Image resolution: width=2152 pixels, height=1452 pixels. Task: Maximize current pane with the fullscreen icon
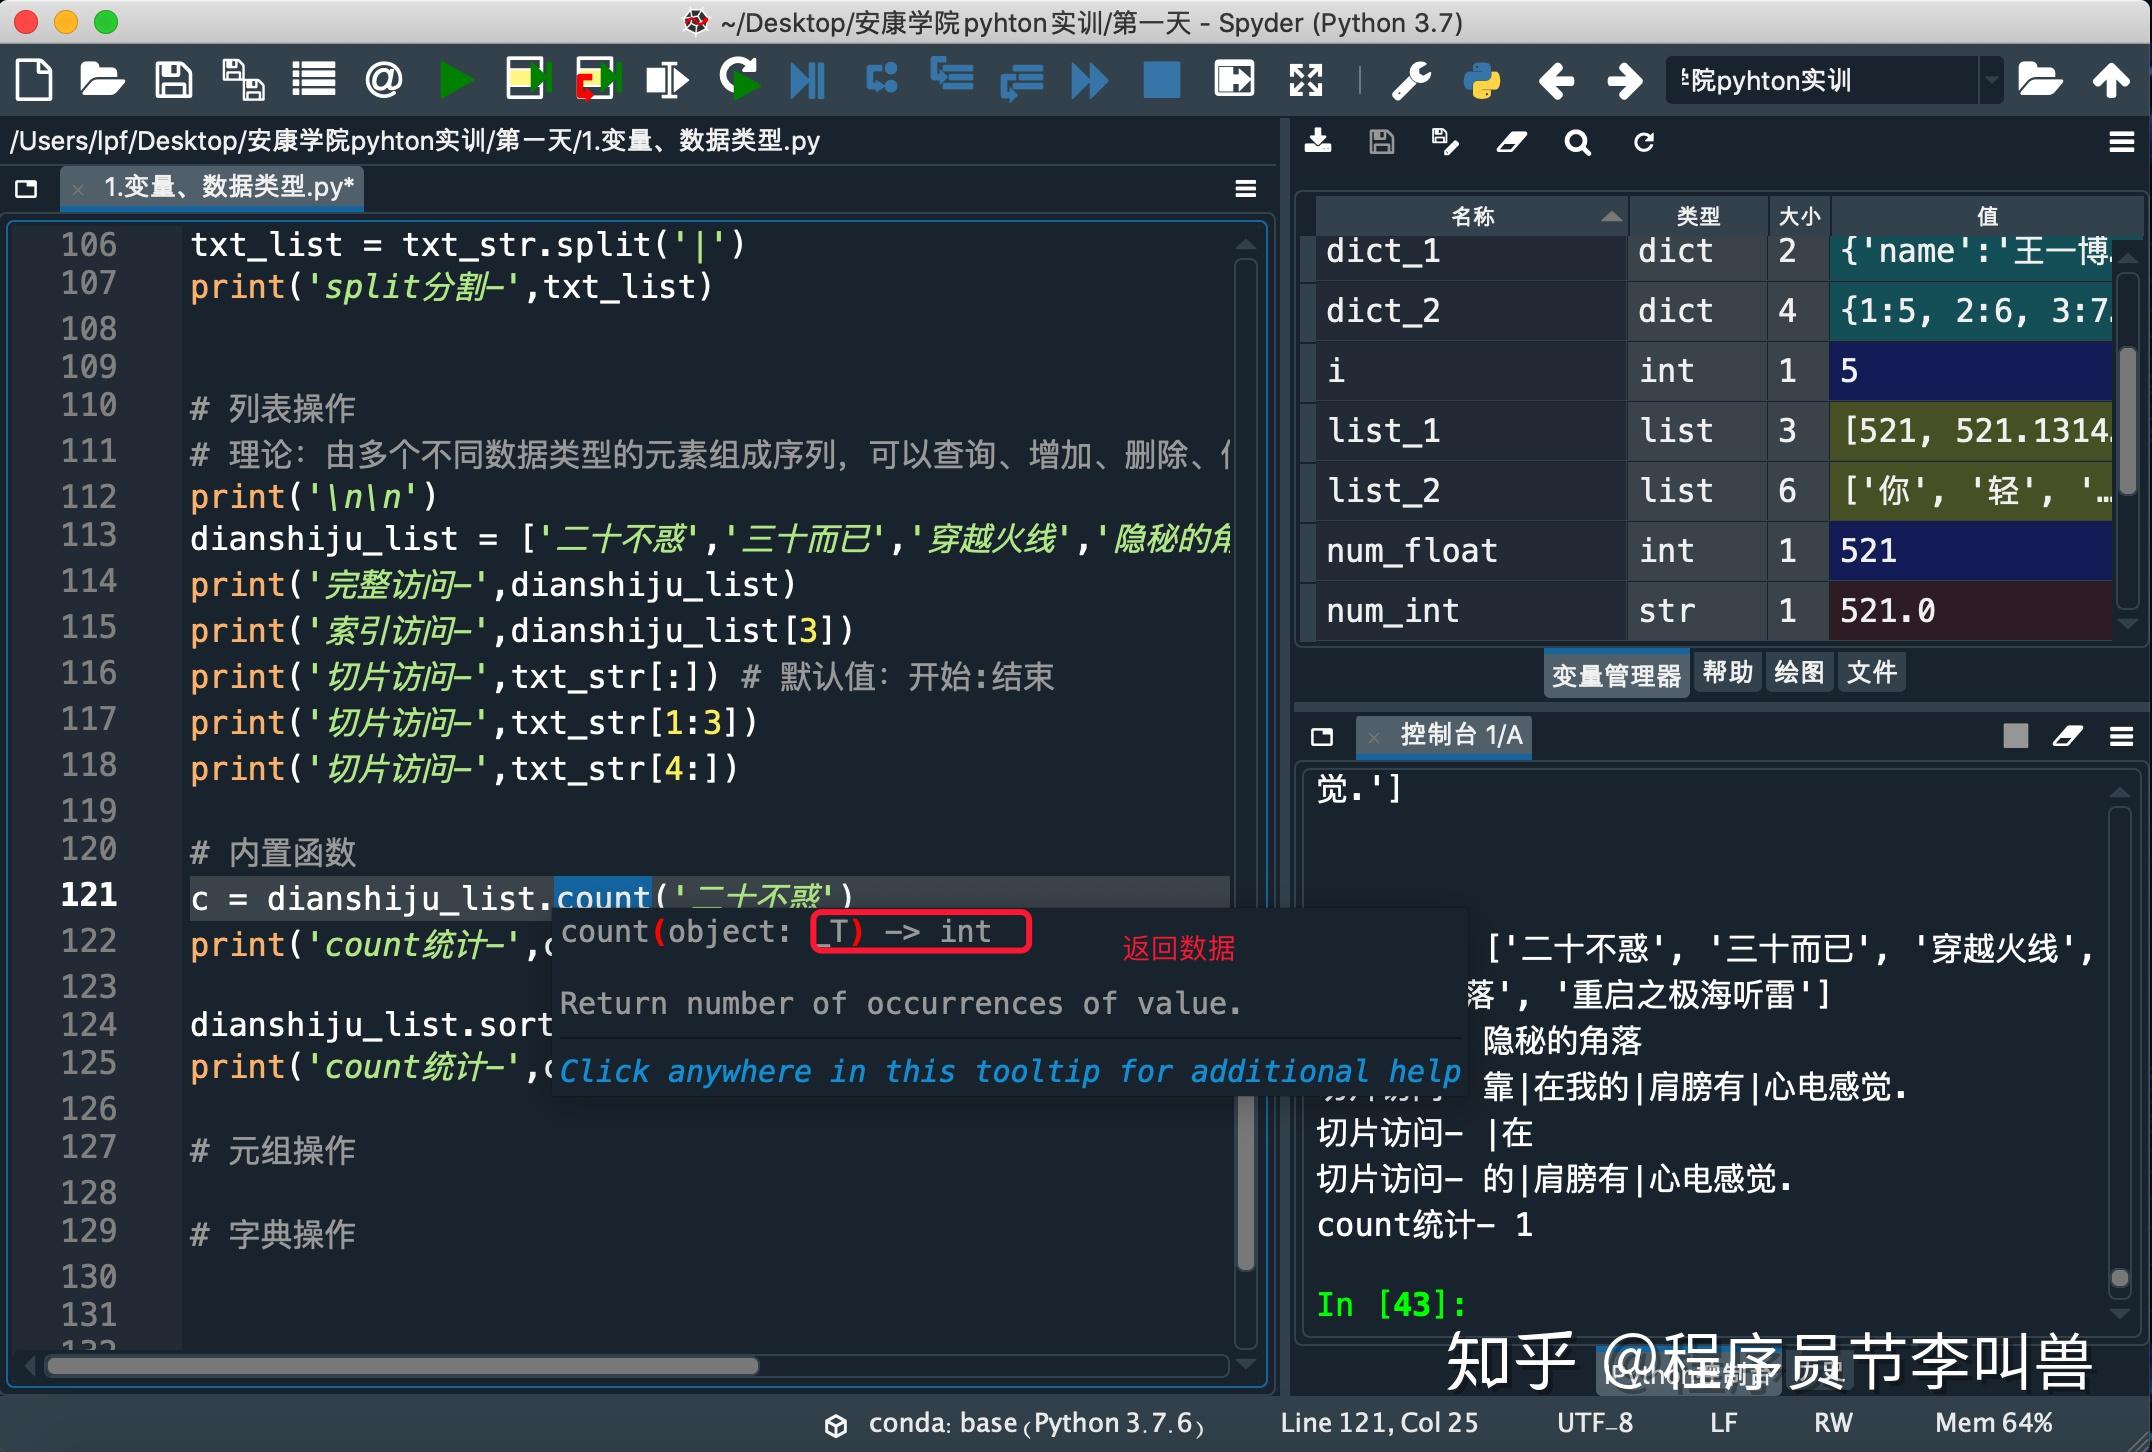point(1306,80)
